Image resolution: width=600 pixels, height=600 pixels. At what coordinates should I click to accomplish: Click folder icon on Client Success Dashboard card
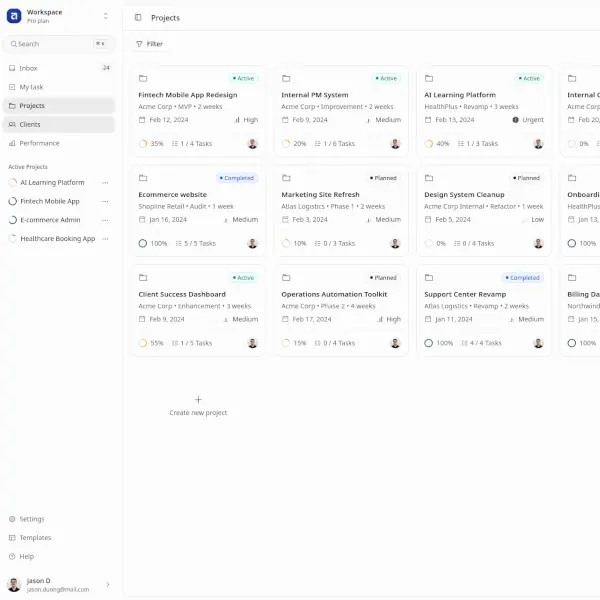[x=143, y=277]
